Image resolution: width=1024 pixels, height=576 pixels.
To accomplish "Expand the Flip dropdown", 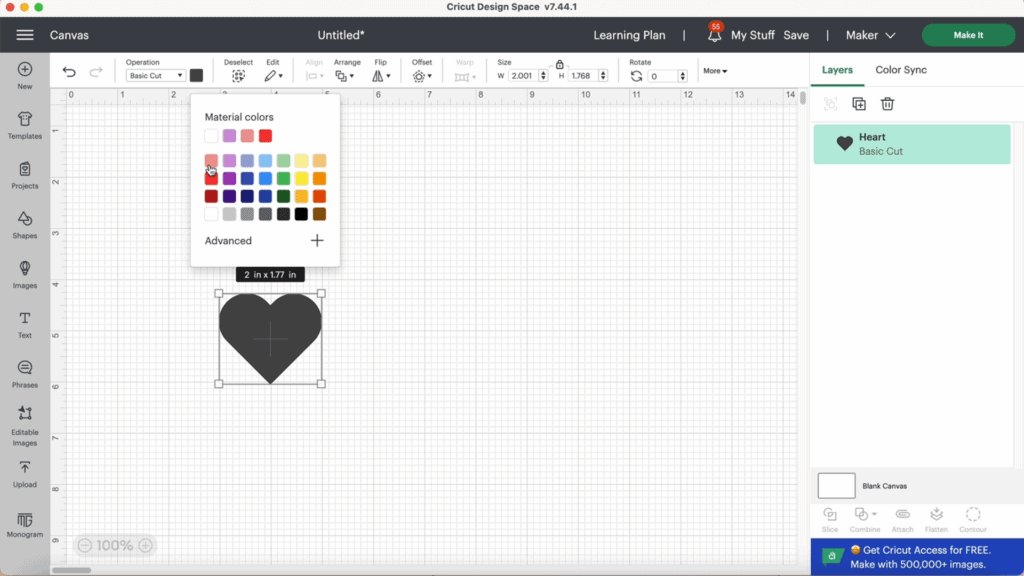I will pyautogui.click(x=381, y=76).
